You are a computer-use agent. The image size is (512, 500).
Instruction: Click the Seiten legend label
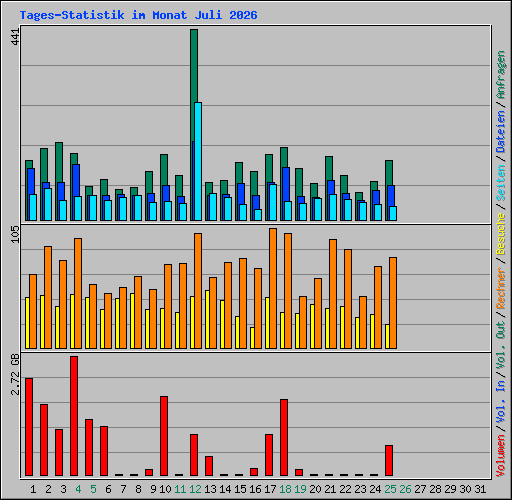pyautogui.click(x=501, y=183)
